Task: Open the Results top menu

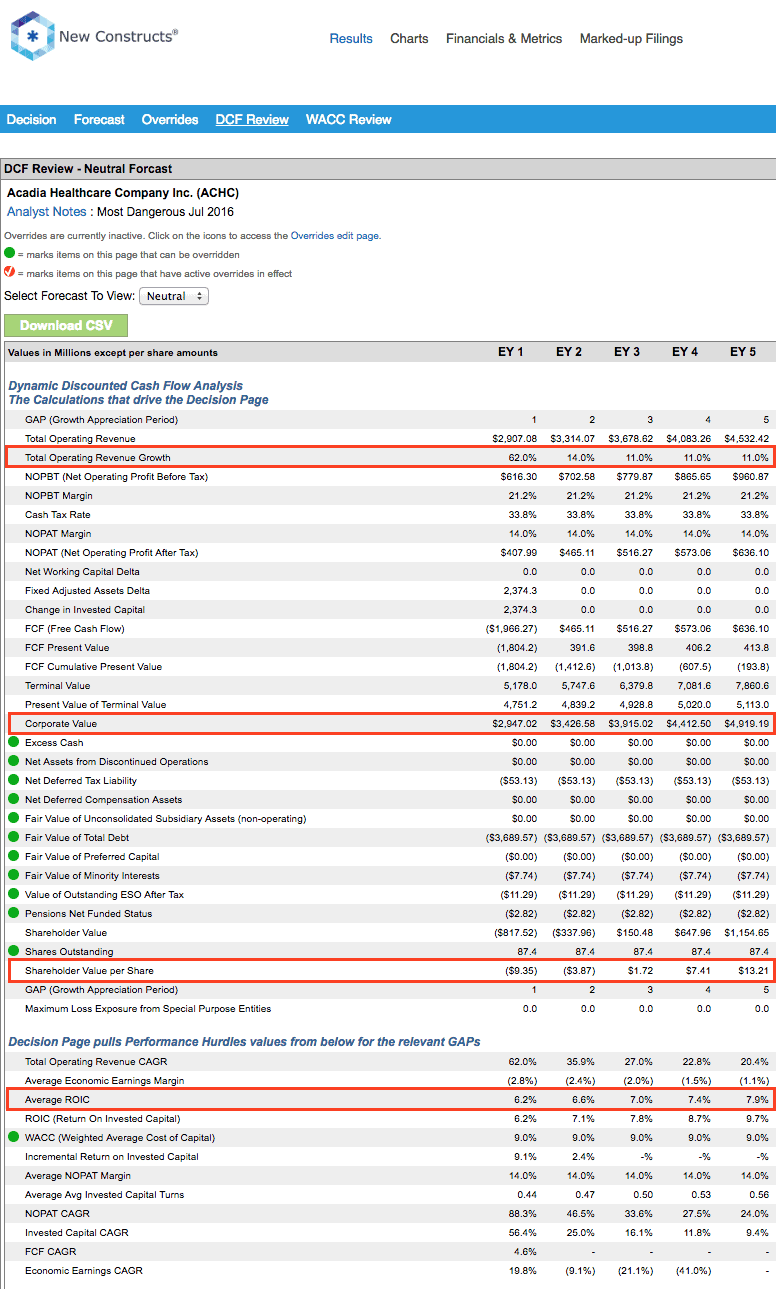Action: click(351, 39)
